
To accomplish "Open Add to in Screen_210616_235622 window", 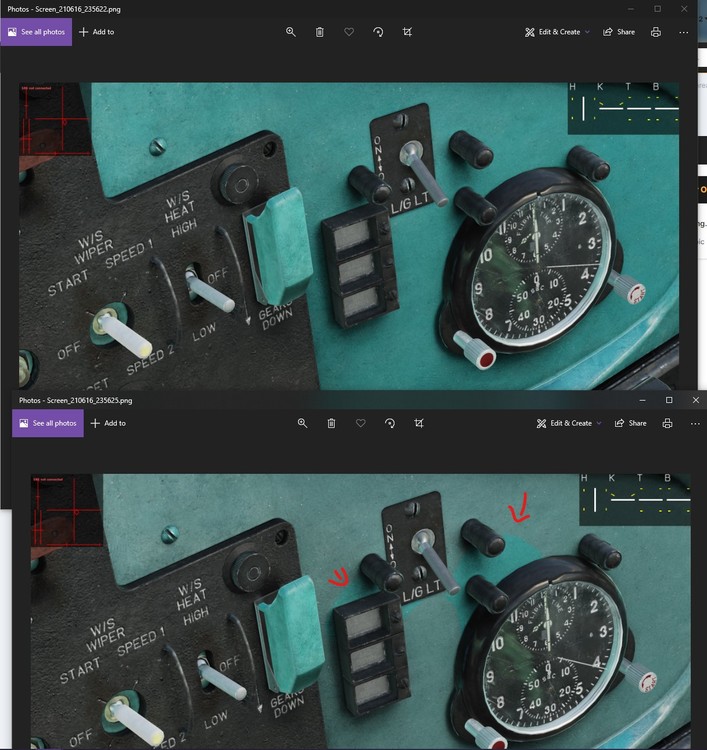I will pos(96,32).
